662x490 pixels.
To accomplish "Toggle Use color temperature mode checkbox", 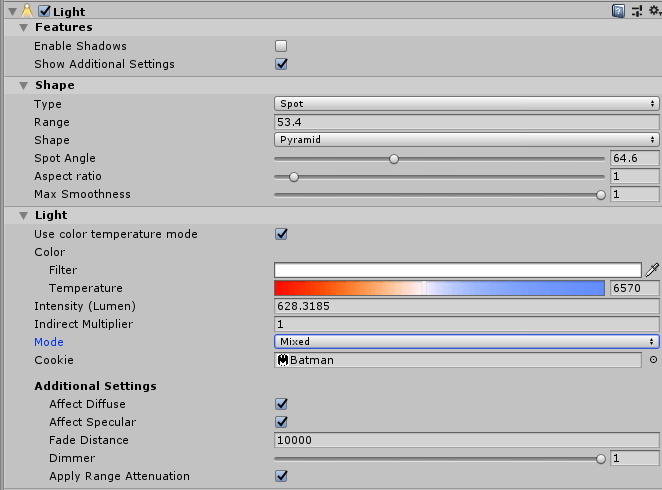I will click(x=281, y=234).
